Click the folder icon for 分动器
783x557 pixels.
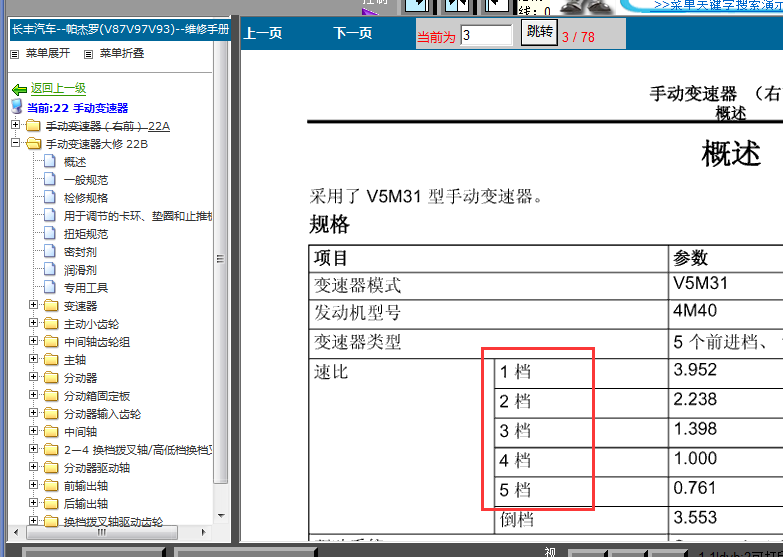click(51, 377)
